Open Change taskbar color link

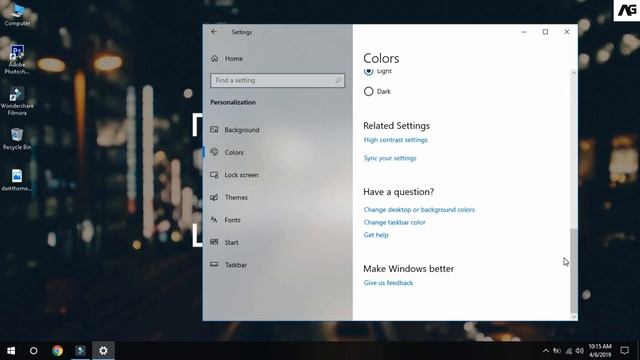point(394,222)
